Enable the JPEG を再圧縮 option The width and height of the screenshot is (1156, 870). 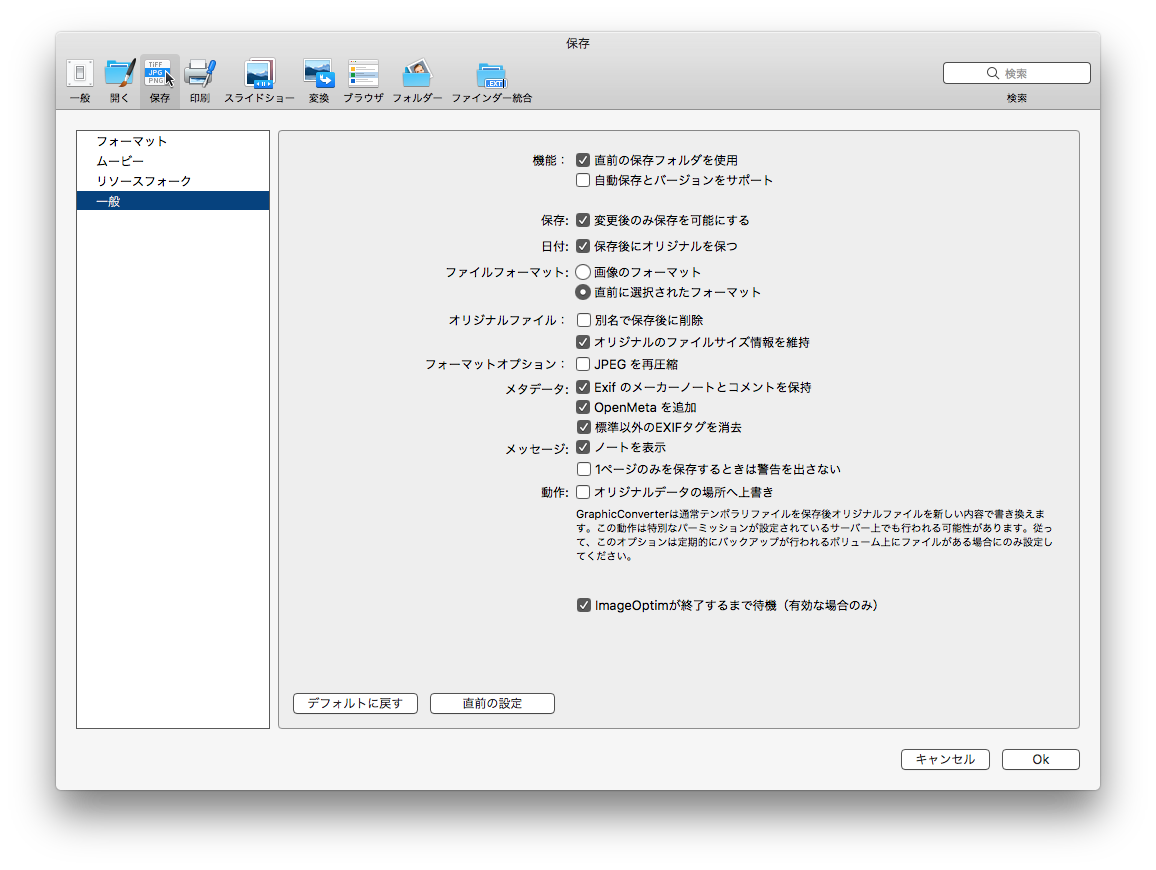583,364
